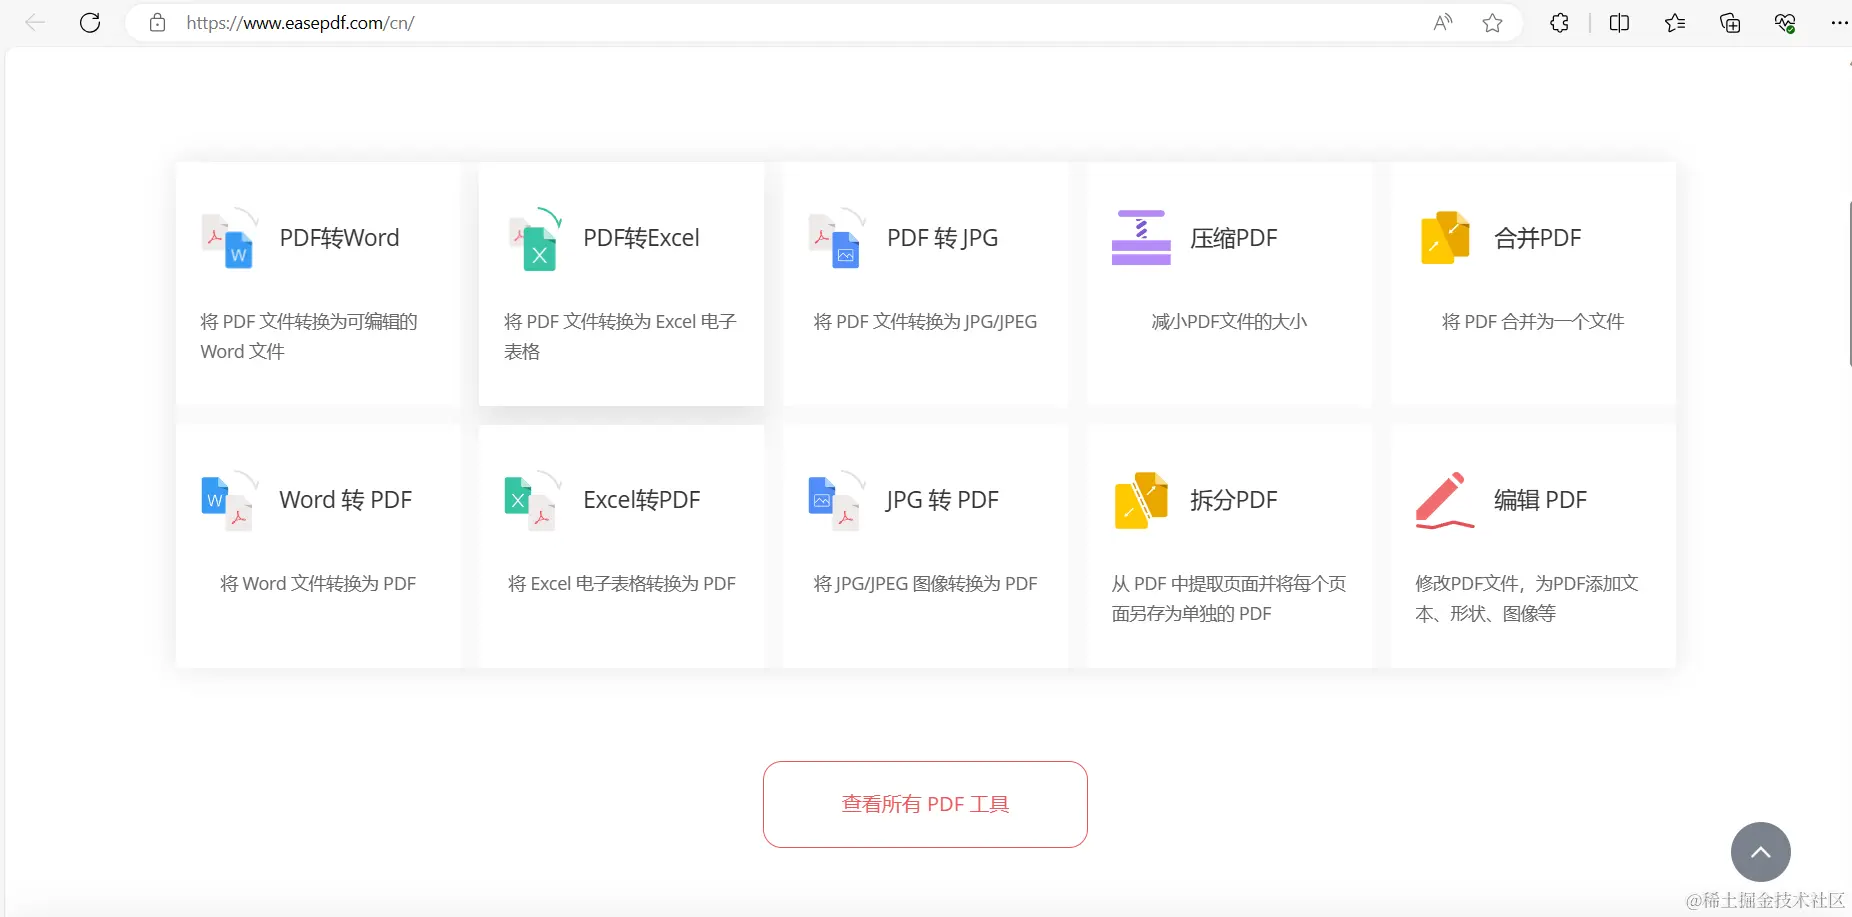Click text 从 PDF 中提取页面并将每个页面另存为单独的 PDF
The height and width of the screenshot is (917, 1852).
[1229, 598]
